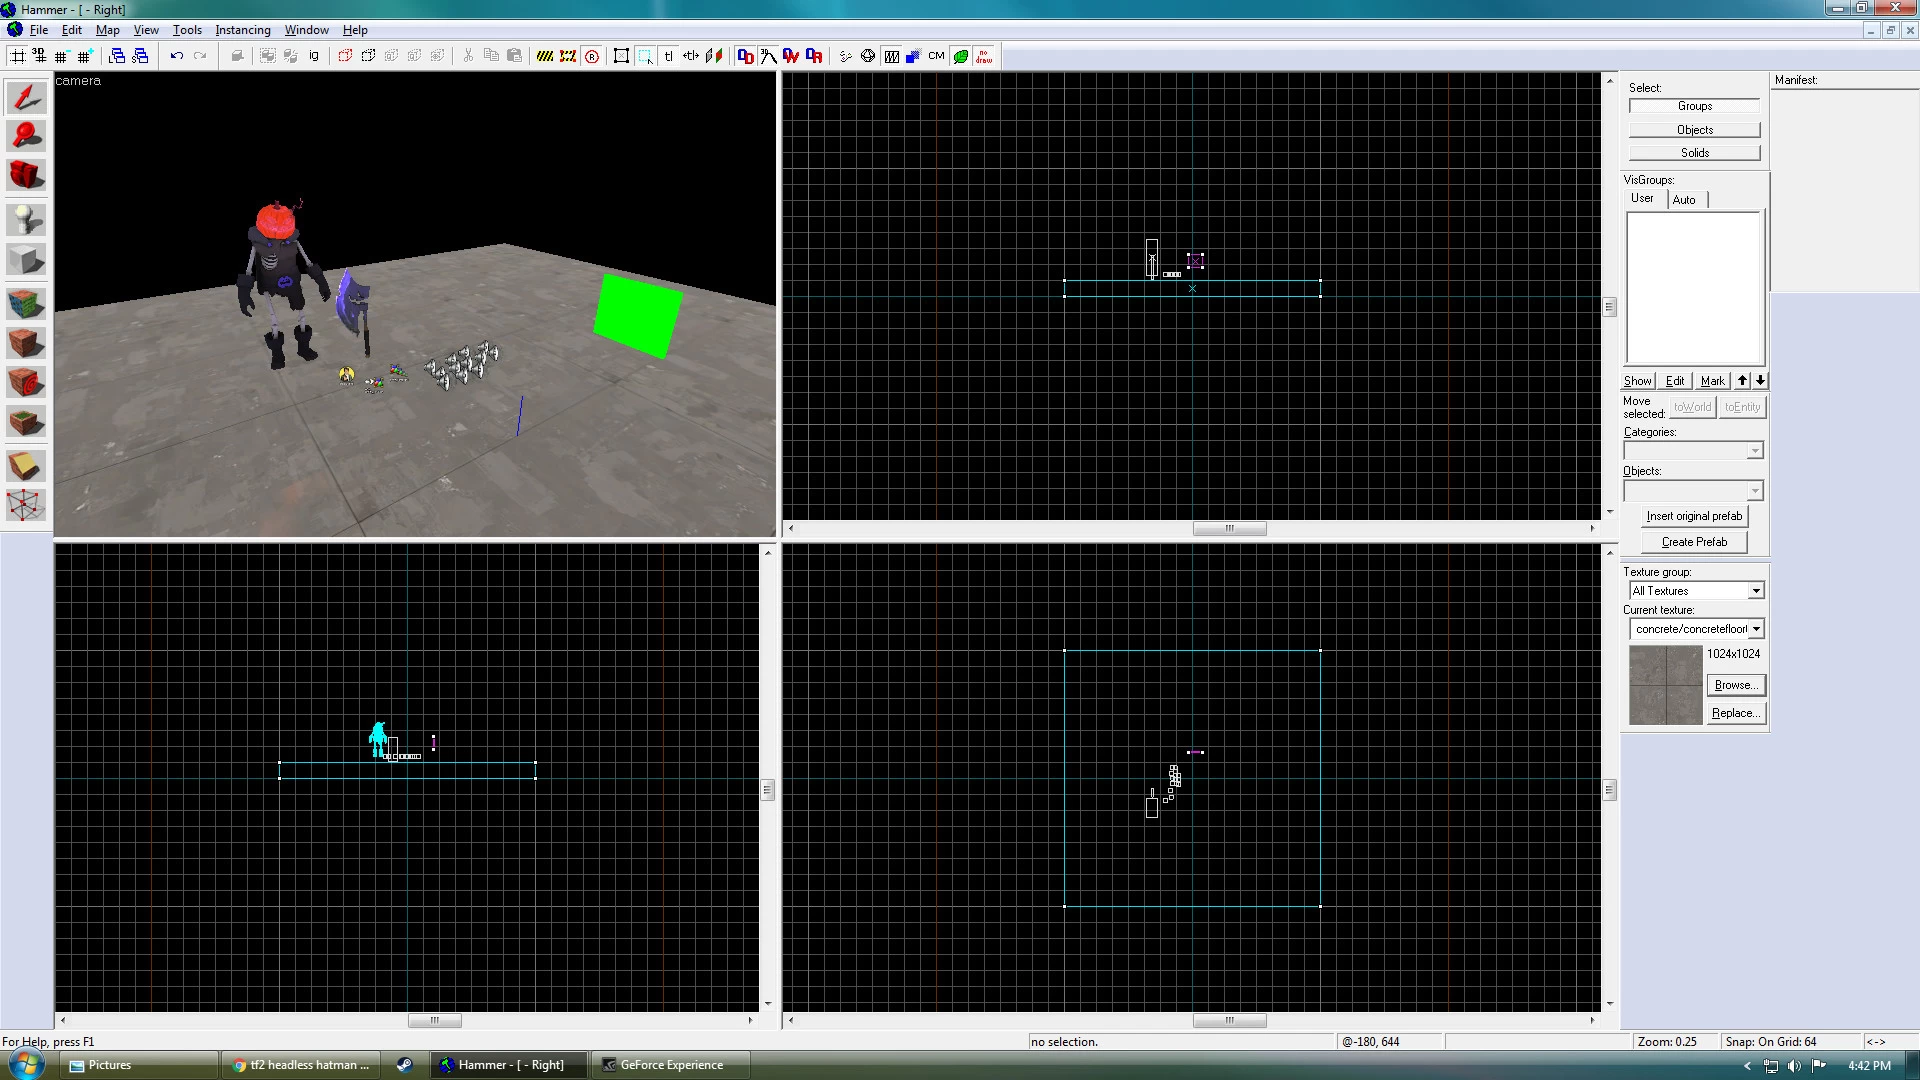Switch to the Auto visgroups tab
Image resolution: width=1920 pixels, height=1080 pixels.
pos(1685,200)
